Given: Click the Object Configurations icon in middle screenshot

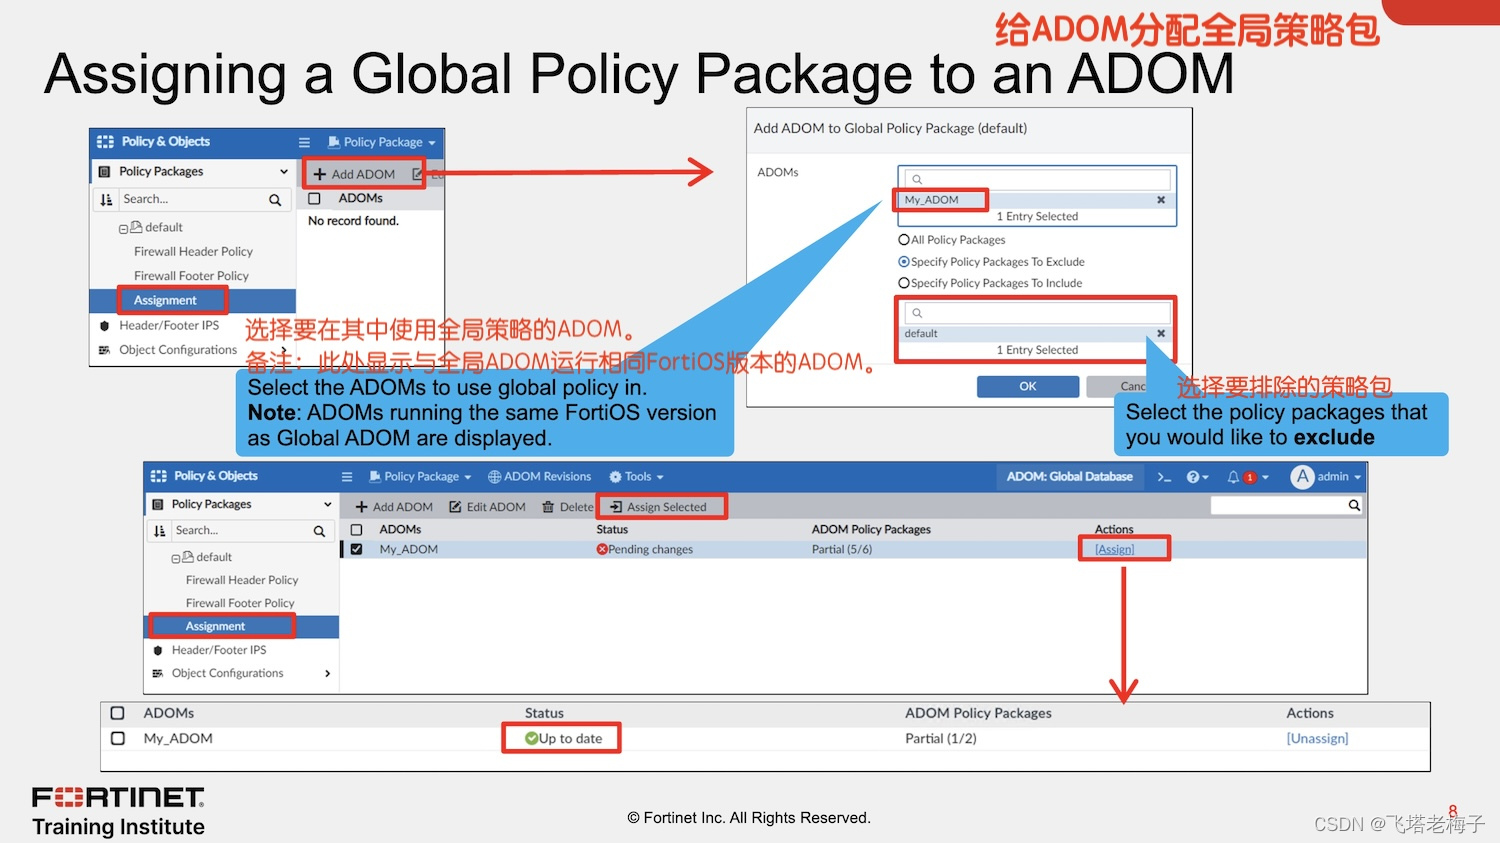Looking at the screenshot, I should pos(157,674).
